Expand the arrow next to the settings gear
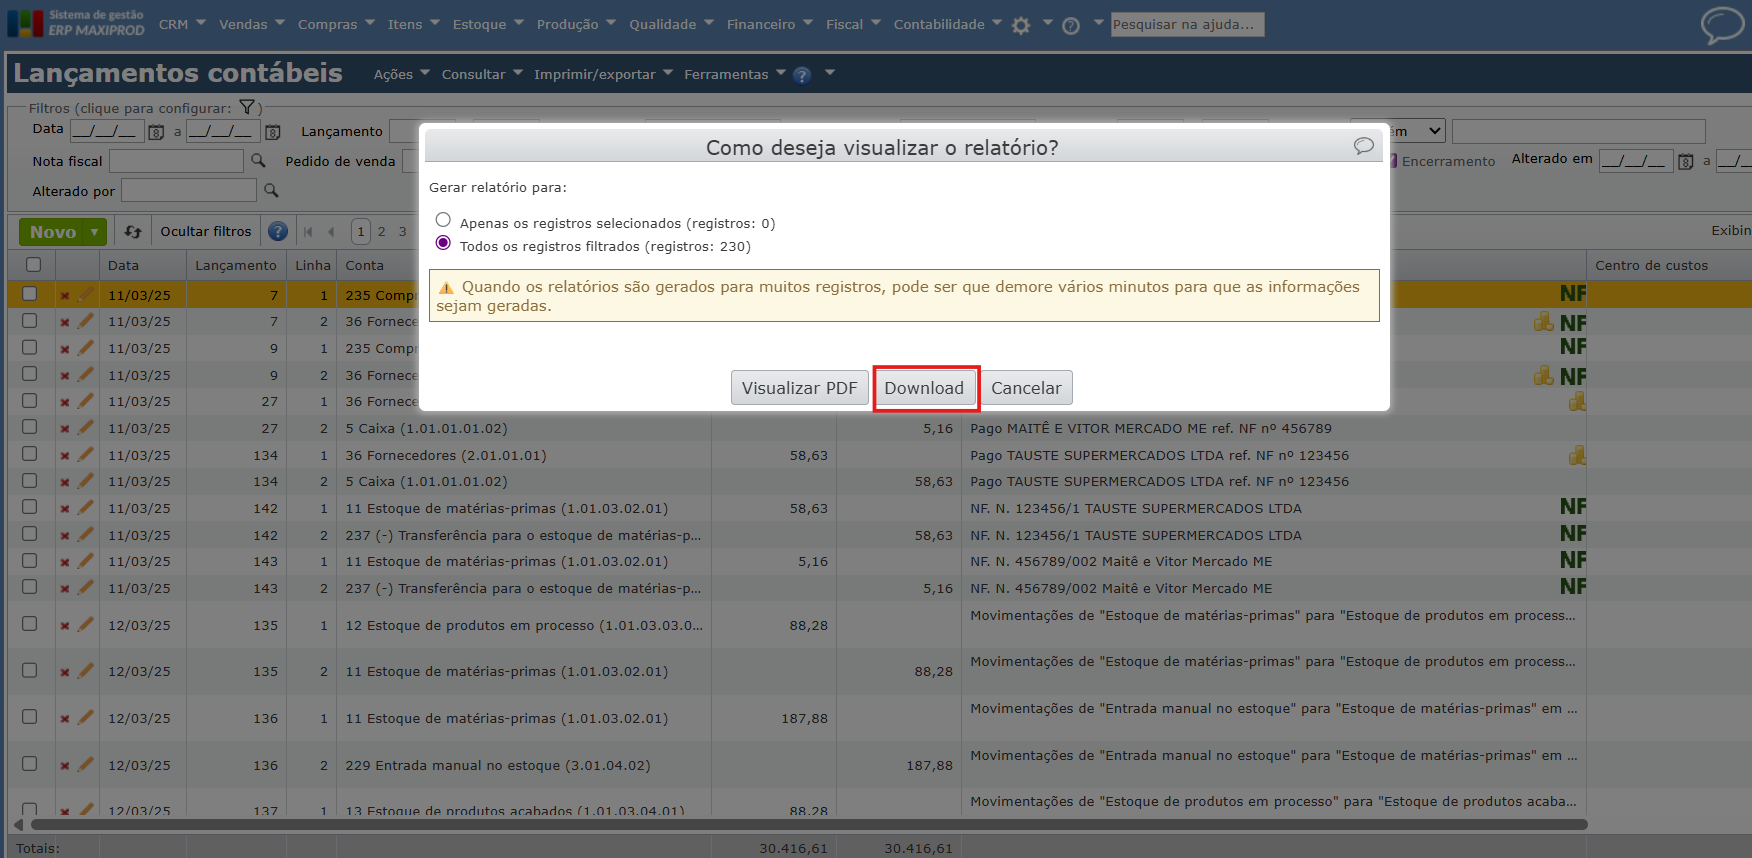 coord(1047,23)
